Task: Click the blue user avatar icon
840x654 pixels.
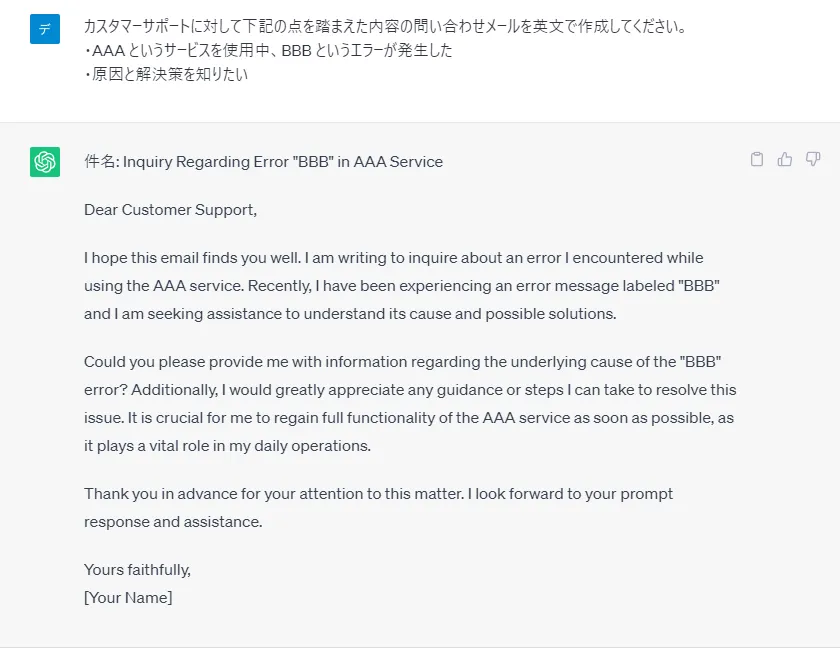Action: click(x=45, y=29)
